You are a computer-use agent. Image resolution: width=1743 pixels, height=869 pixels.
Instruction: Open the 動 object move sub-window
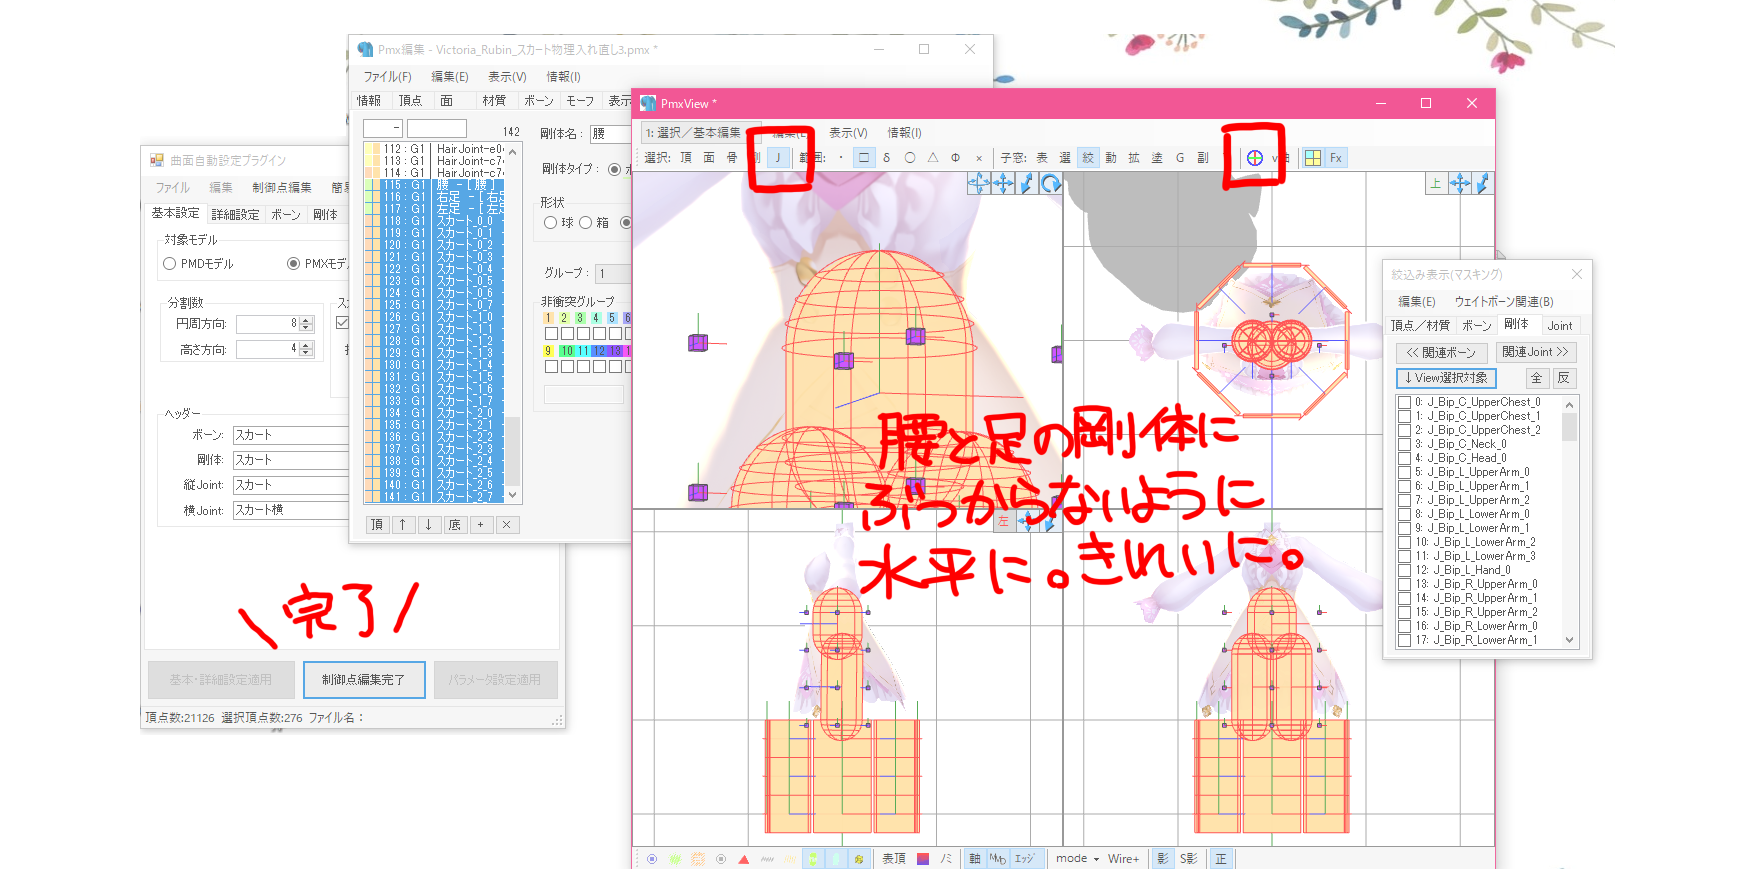(x=1111, y=158)
